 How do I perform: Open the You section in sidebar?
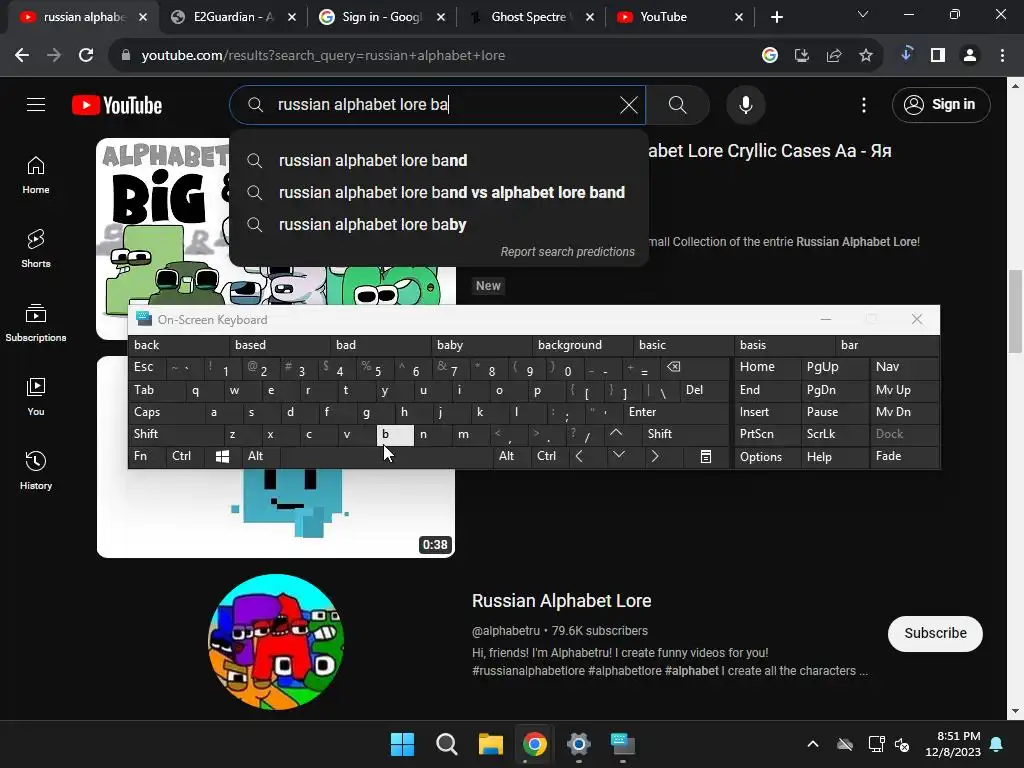pos(36,396)
